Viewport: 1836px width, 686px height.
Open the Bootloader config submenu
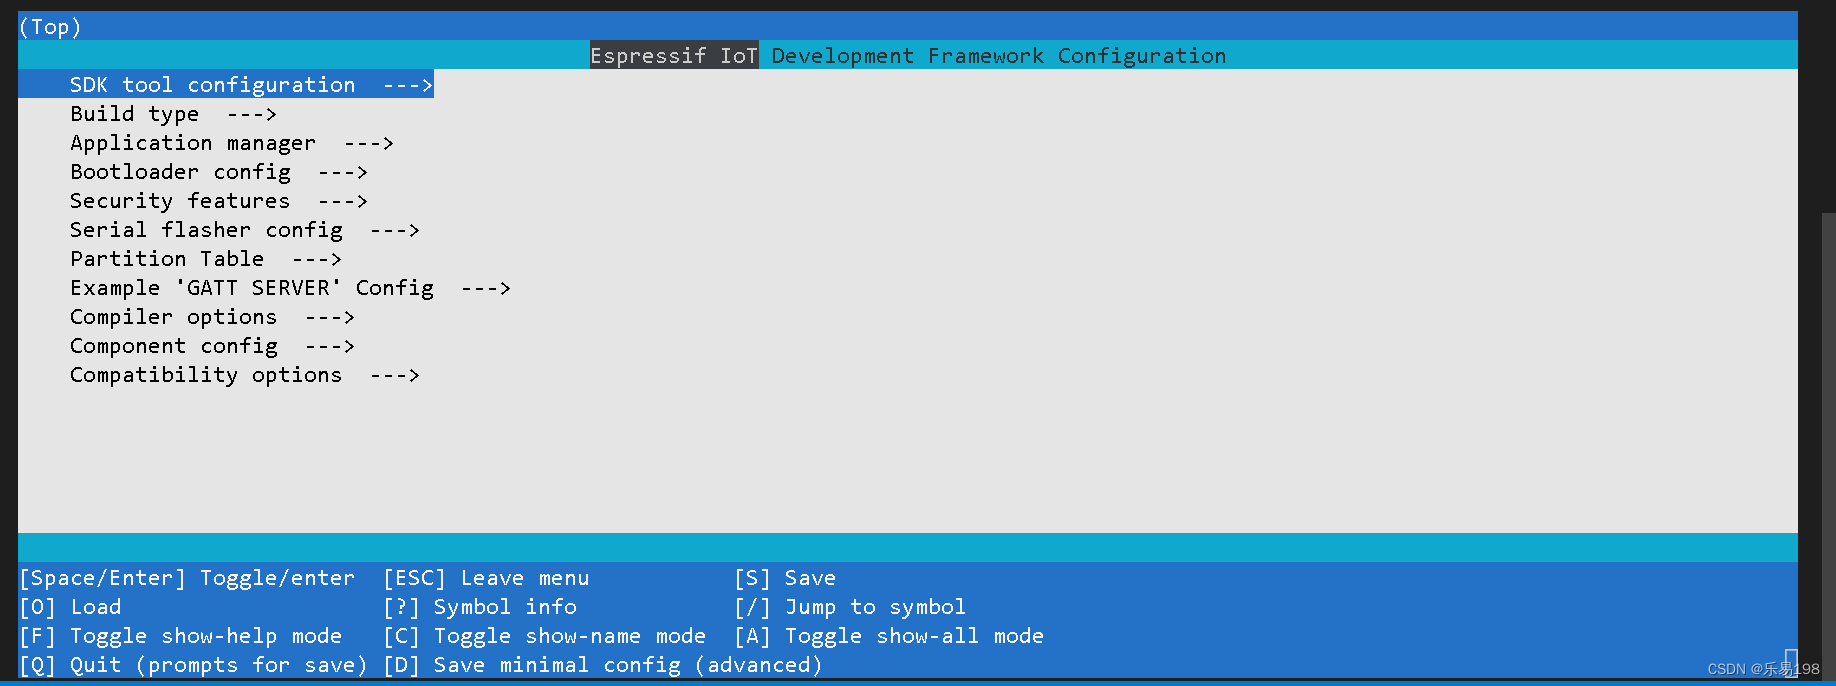[x=180, y=171]
